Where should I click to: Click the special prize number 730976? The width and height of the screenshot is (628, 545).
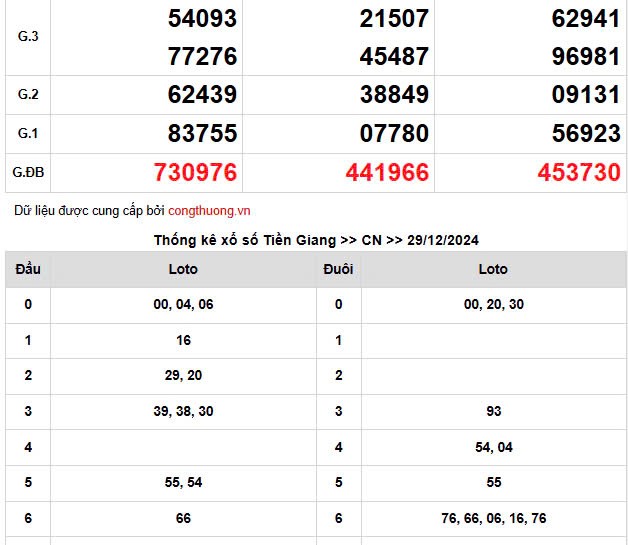click(195, 173)
